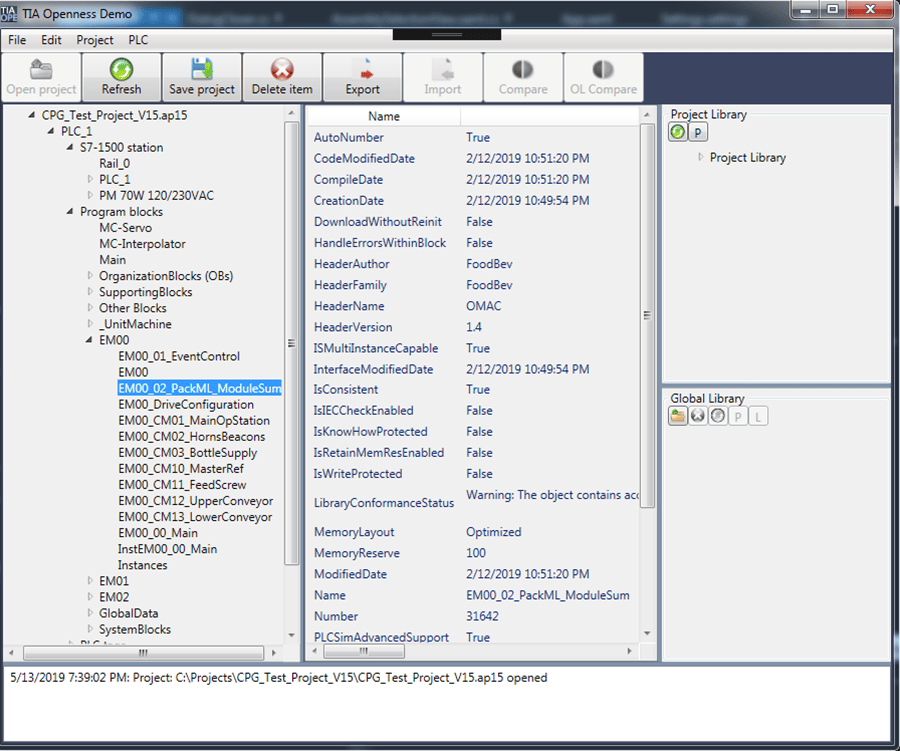Click the project tree vertical scrollbar thumb
Viewport: 900px width, 751px height.
coord(292,343)
